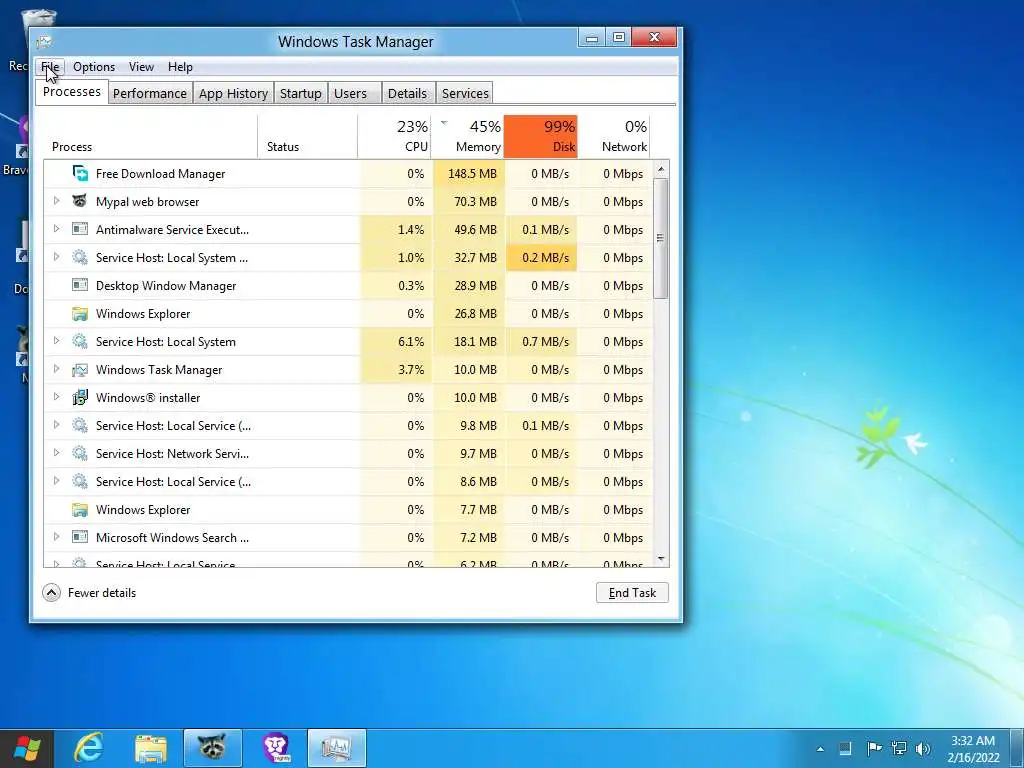This screenshot has width=1024, height=768.
Task: Sort by the CPU column header
Action: [395, 136]
